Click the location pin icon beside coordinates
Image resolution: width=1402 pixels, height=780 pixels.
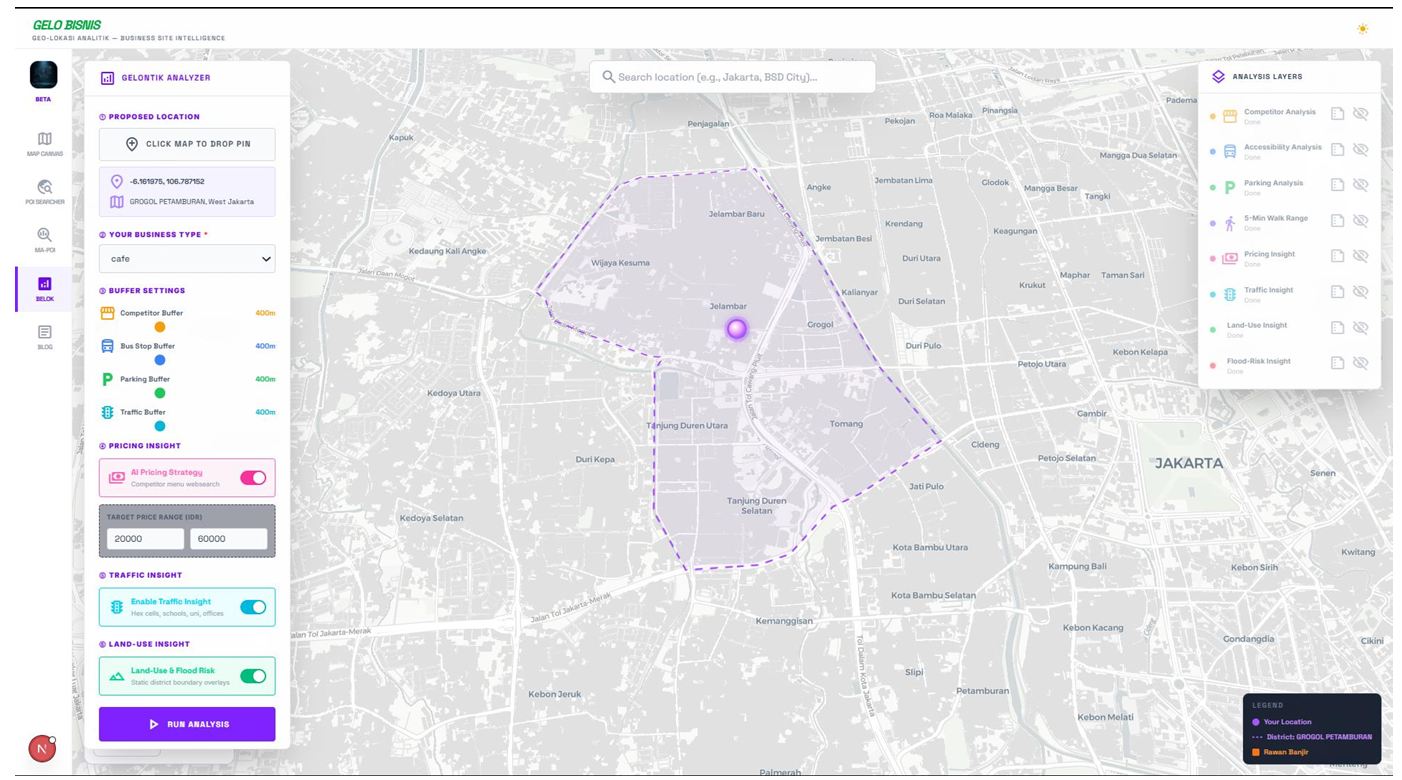tap(117, 182)
